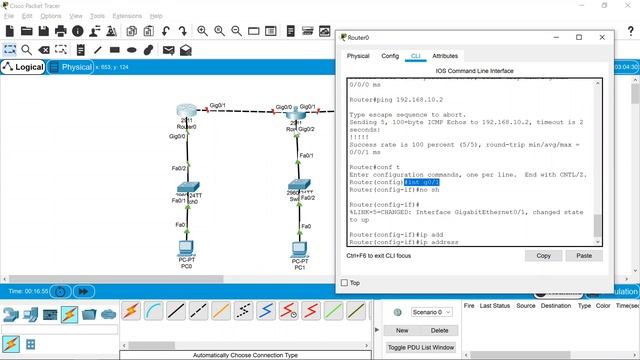Click New scenario button
This screenshot has width=640, height=360.
point(402,331)
